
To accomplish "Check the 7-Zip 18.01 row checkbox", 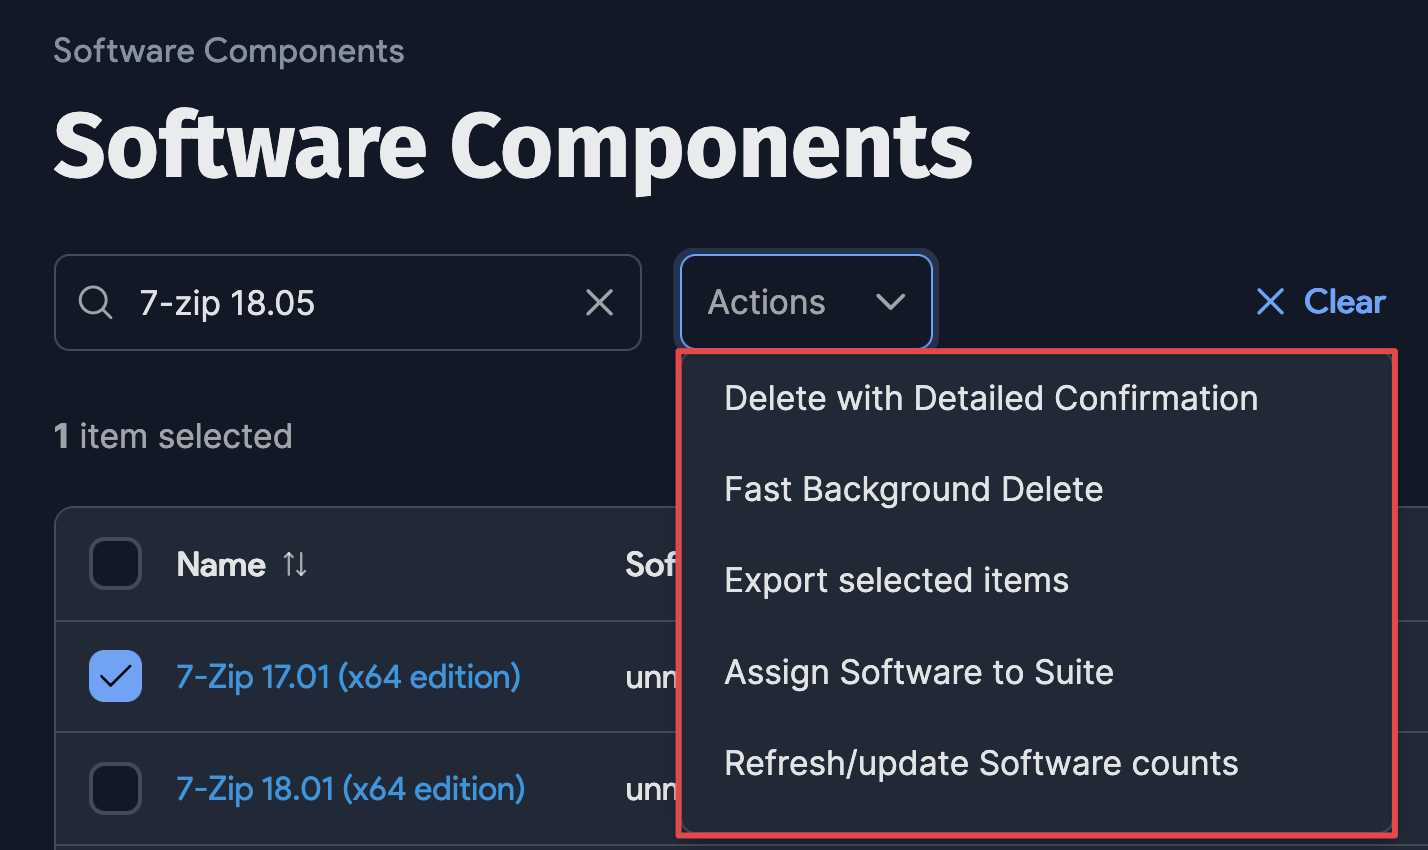I will click(115, 789).
